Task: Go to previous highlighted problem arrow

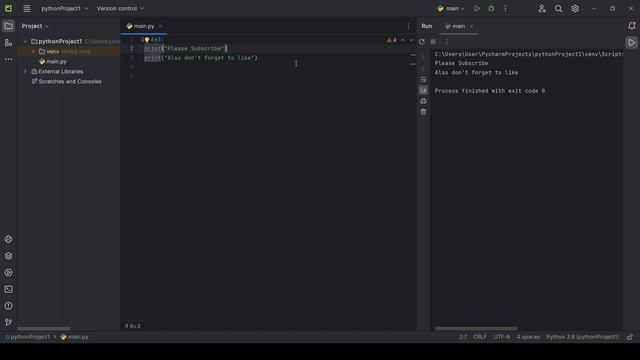Action: (x=402, y=40)
